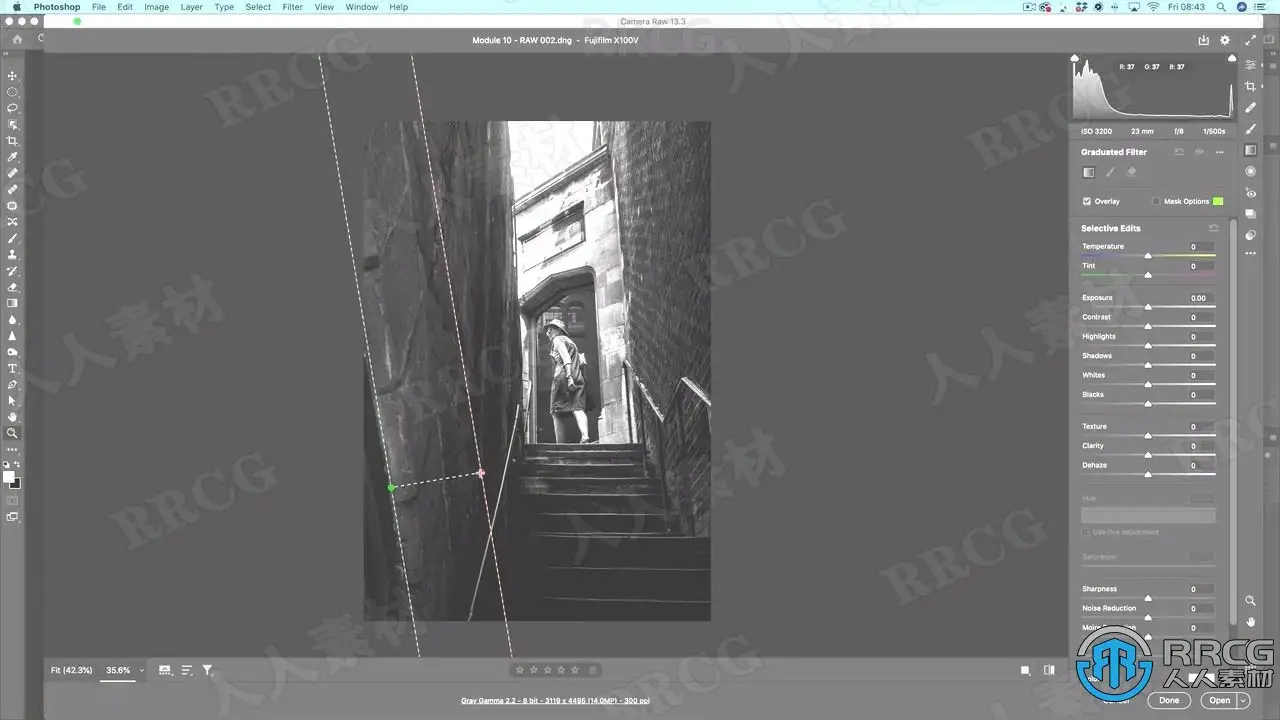The height and width of the screenshot is (720, 1280).
Task: Click the Open button
Action: [x=1219, y=700]
